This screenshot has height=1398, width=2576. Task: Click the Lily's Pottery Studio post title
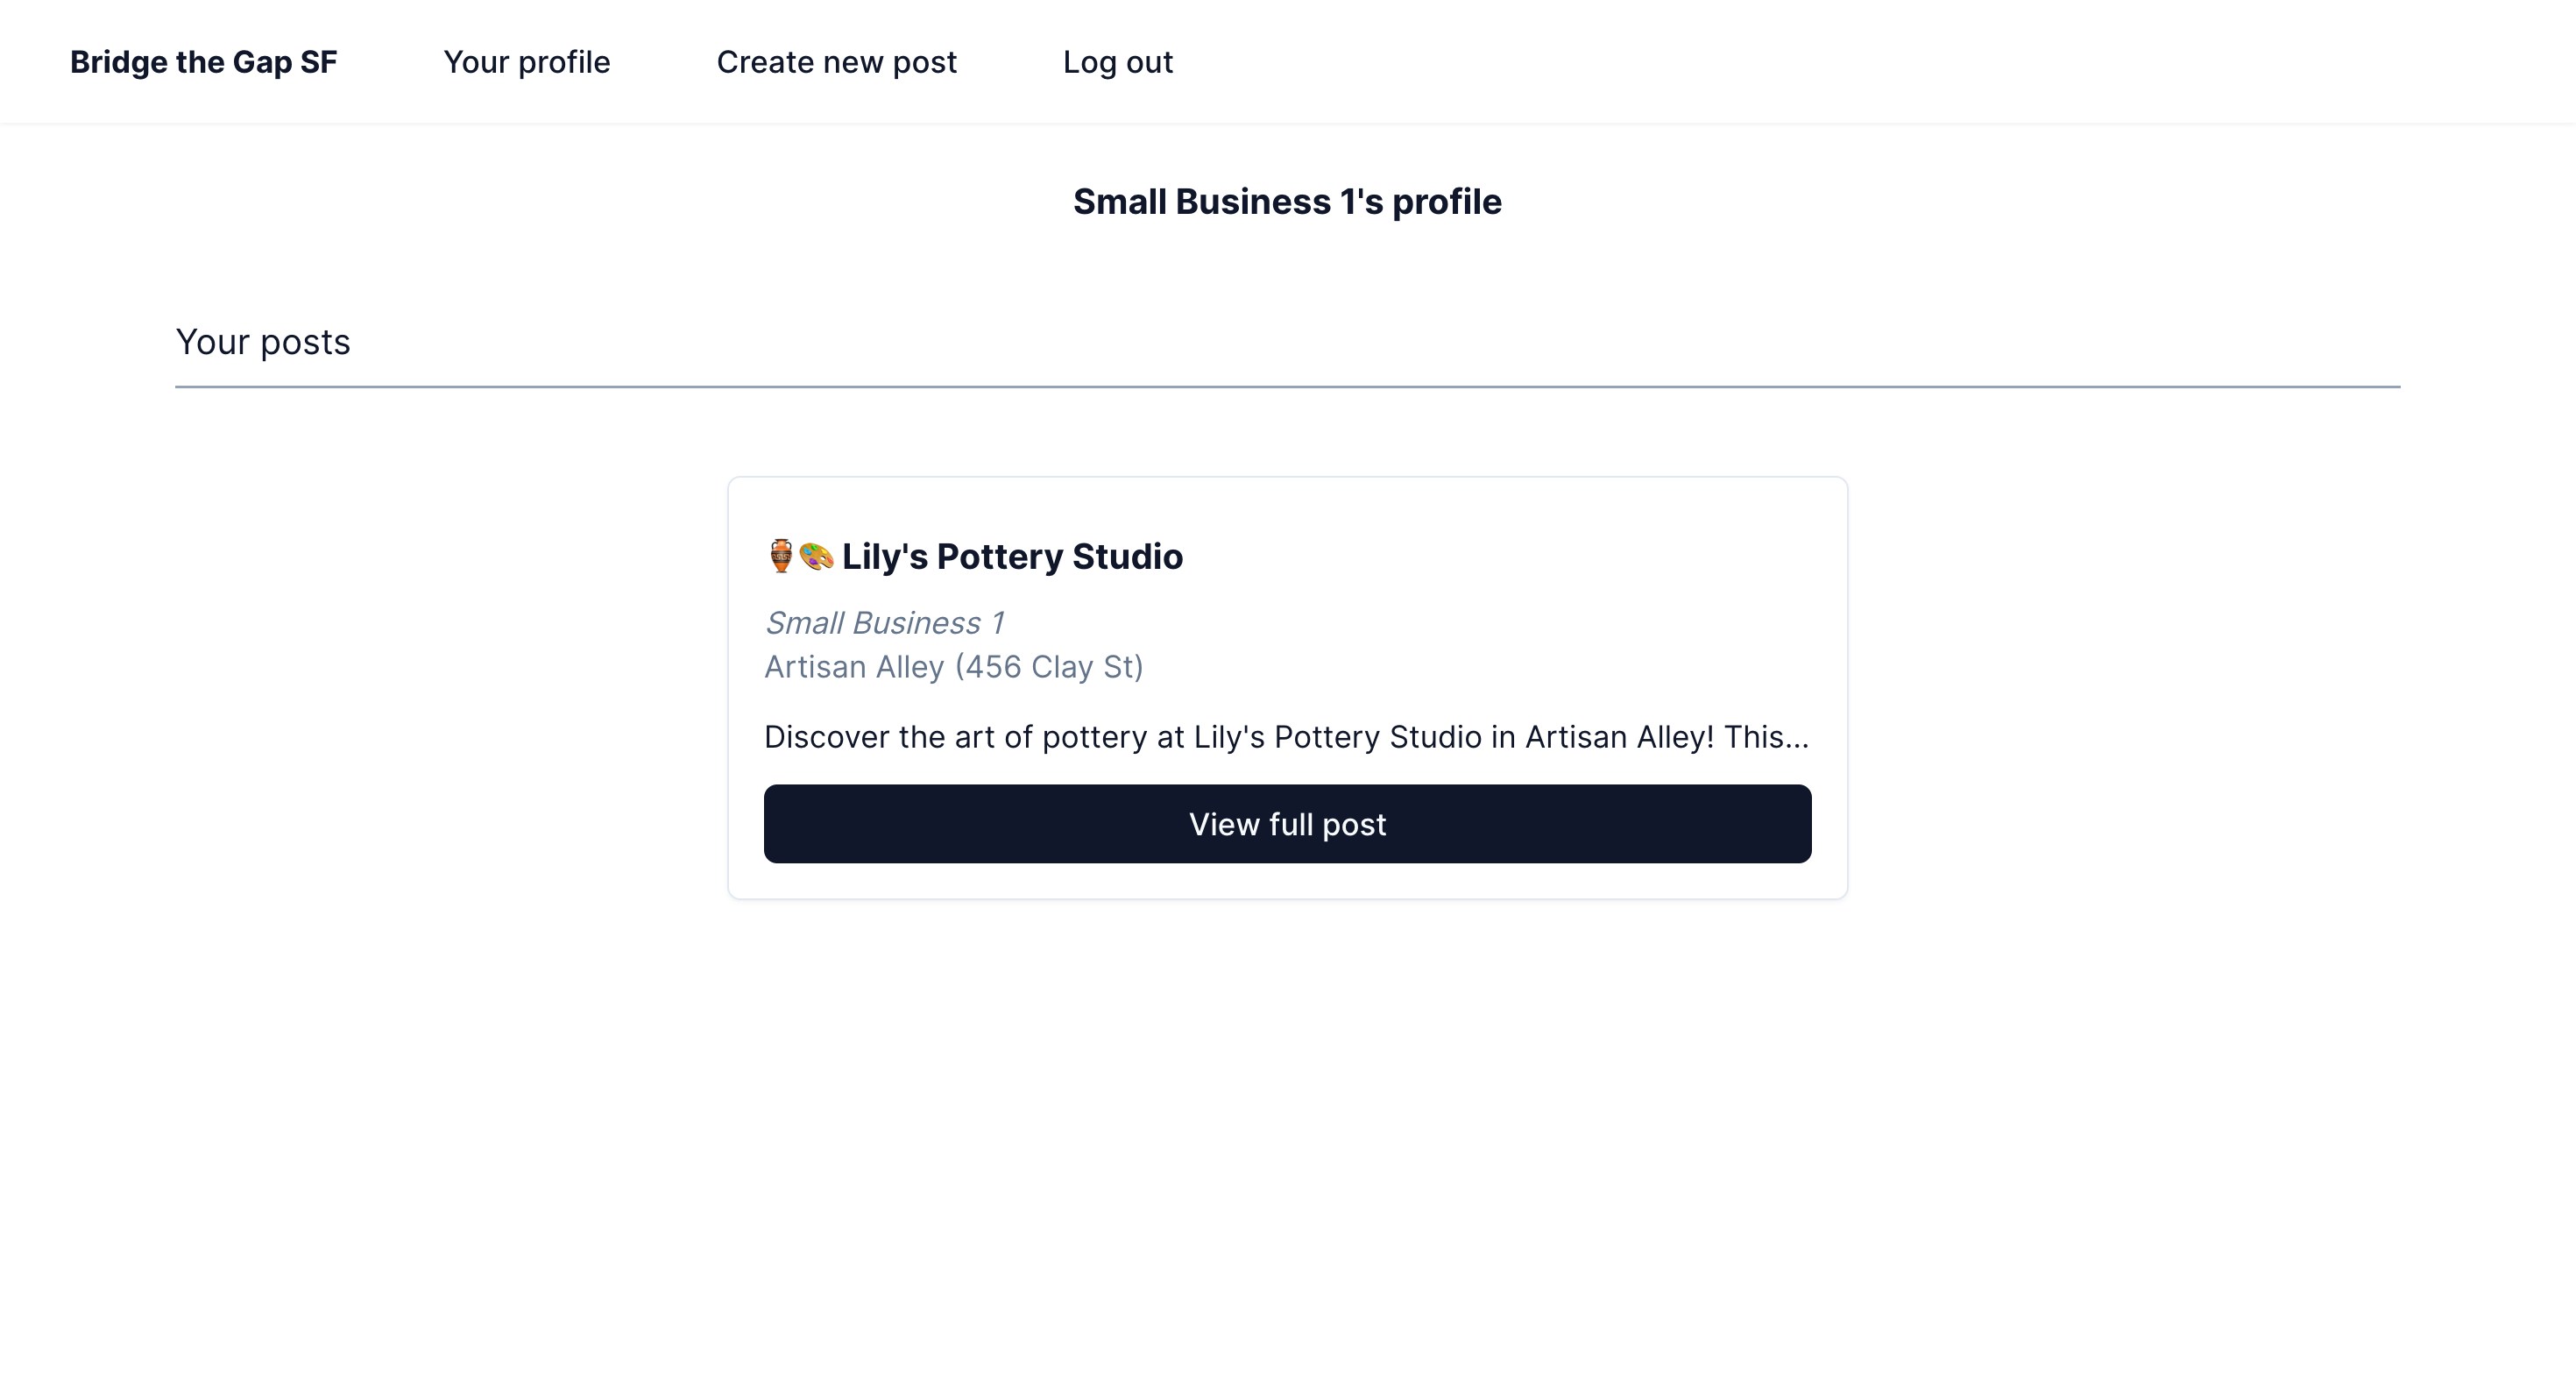[x=1012, y=557]
